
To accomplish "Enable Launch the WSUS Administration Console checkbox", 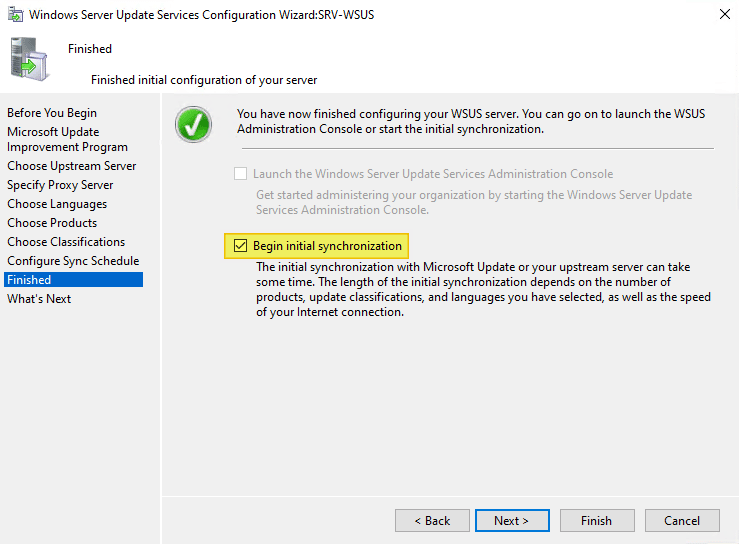I will pos(240,174).
